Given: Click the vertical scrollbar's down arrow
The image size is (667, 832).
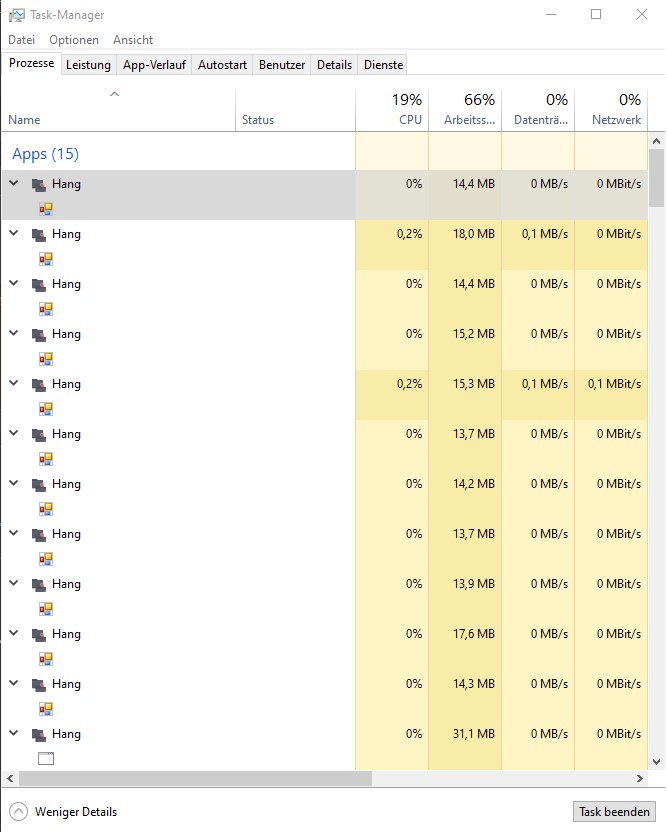Looking at the screenshot, I should pos(657,760).
